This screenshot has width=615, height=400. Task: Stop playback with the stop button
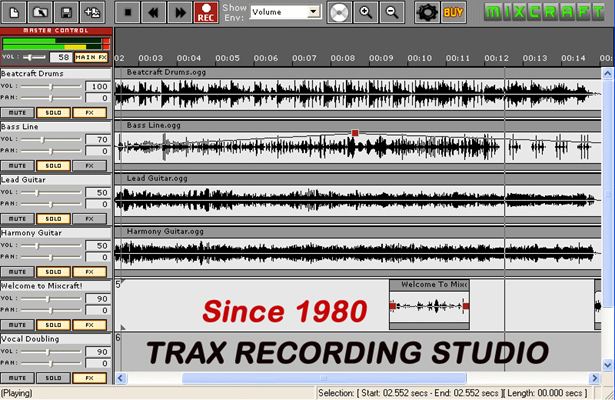pyautogui.click(x=127, y=12)
